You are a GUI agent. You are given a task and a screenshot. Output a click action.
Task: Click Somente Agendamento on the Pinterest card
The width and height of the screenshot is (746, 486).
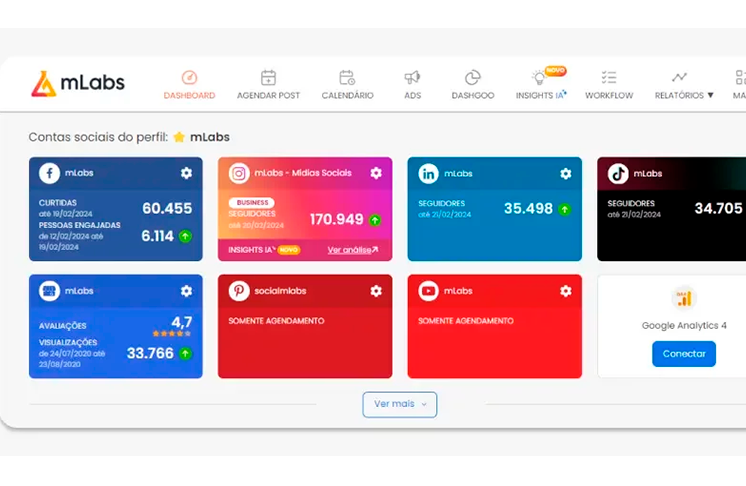[276, 321]
